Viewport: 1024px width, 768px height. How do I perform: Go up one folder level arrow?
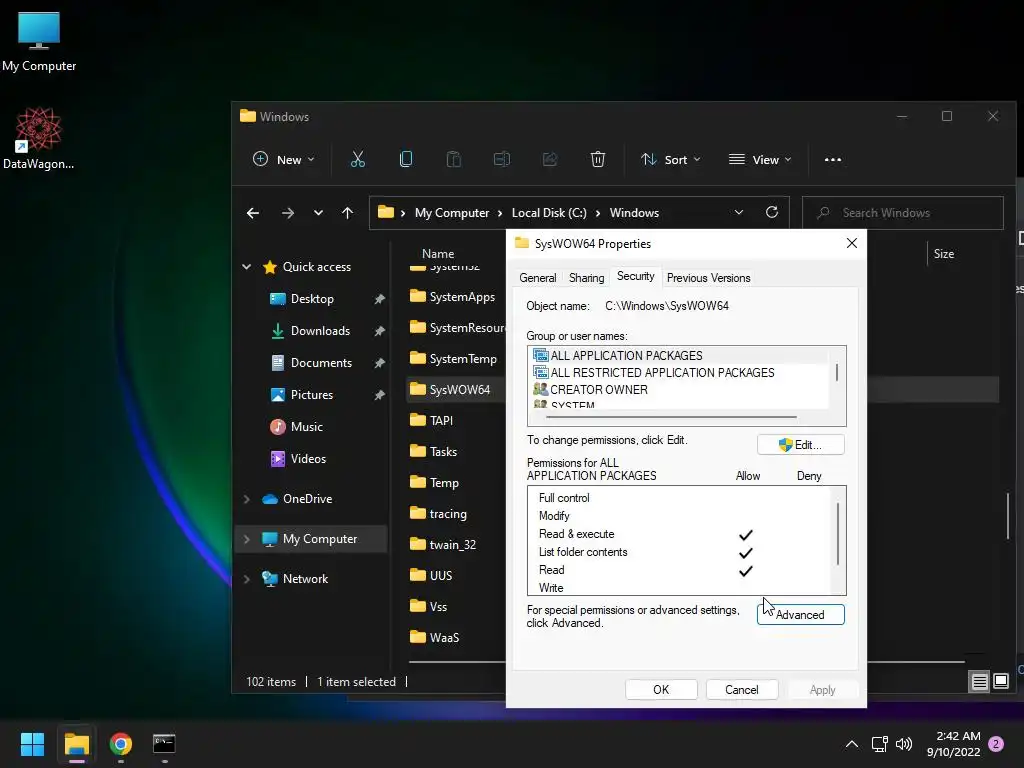(x=347, y=213)
